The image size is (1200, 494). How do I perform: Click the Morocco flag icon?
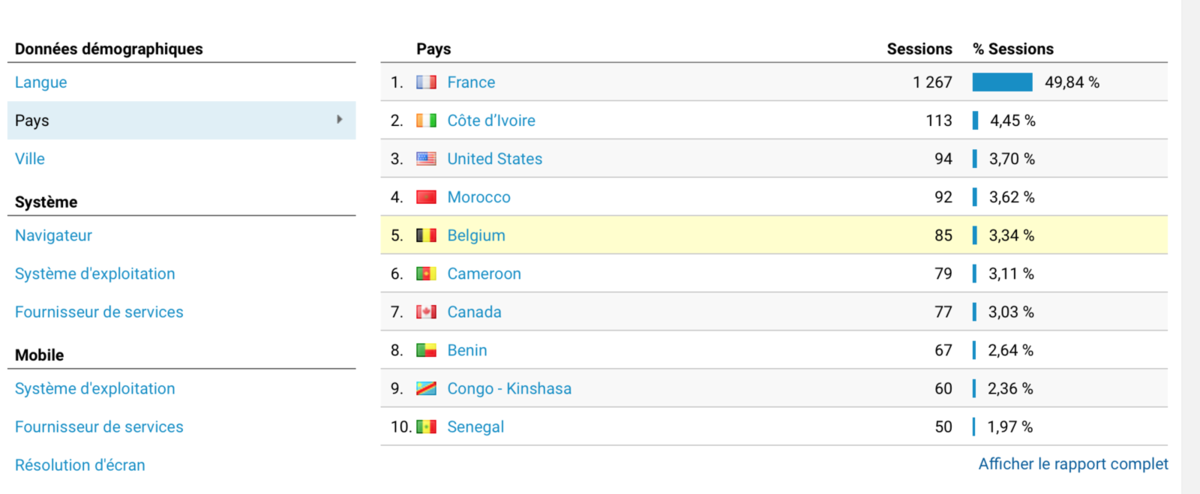coord(426,198)
